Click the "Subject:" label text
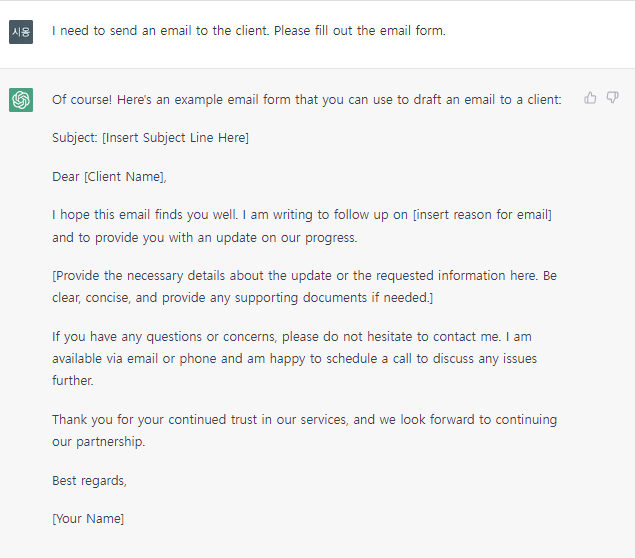This screenshot has height=558, width=635. pyautogui.click(x=75, y=138)
